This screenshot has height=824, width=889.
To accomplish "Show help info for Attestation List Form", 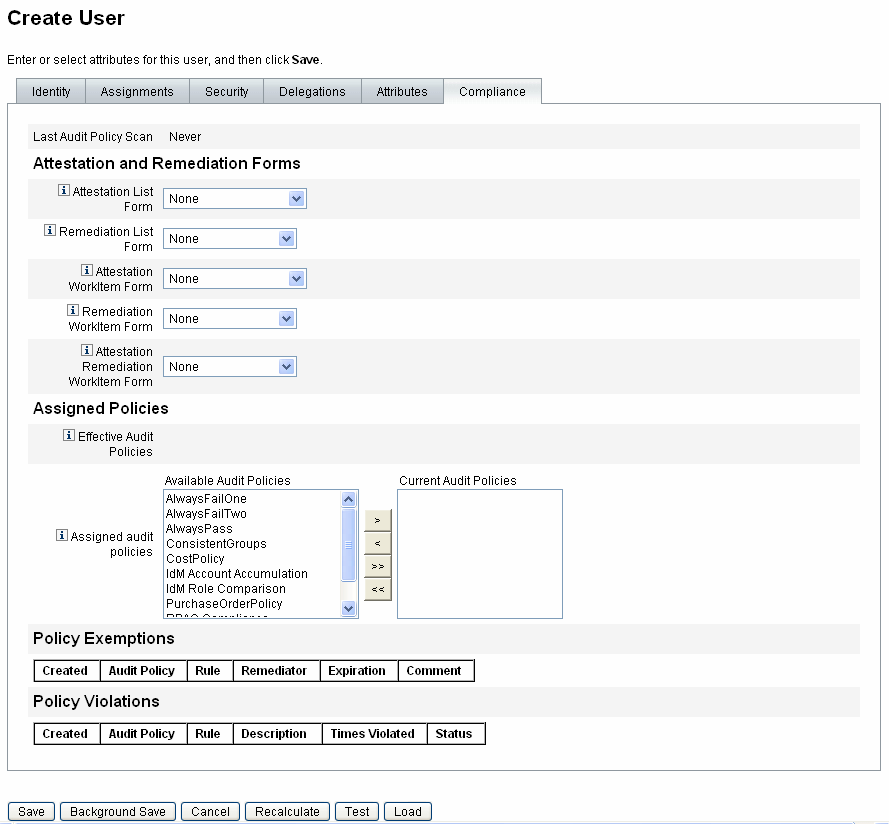I will coord(64,191).
